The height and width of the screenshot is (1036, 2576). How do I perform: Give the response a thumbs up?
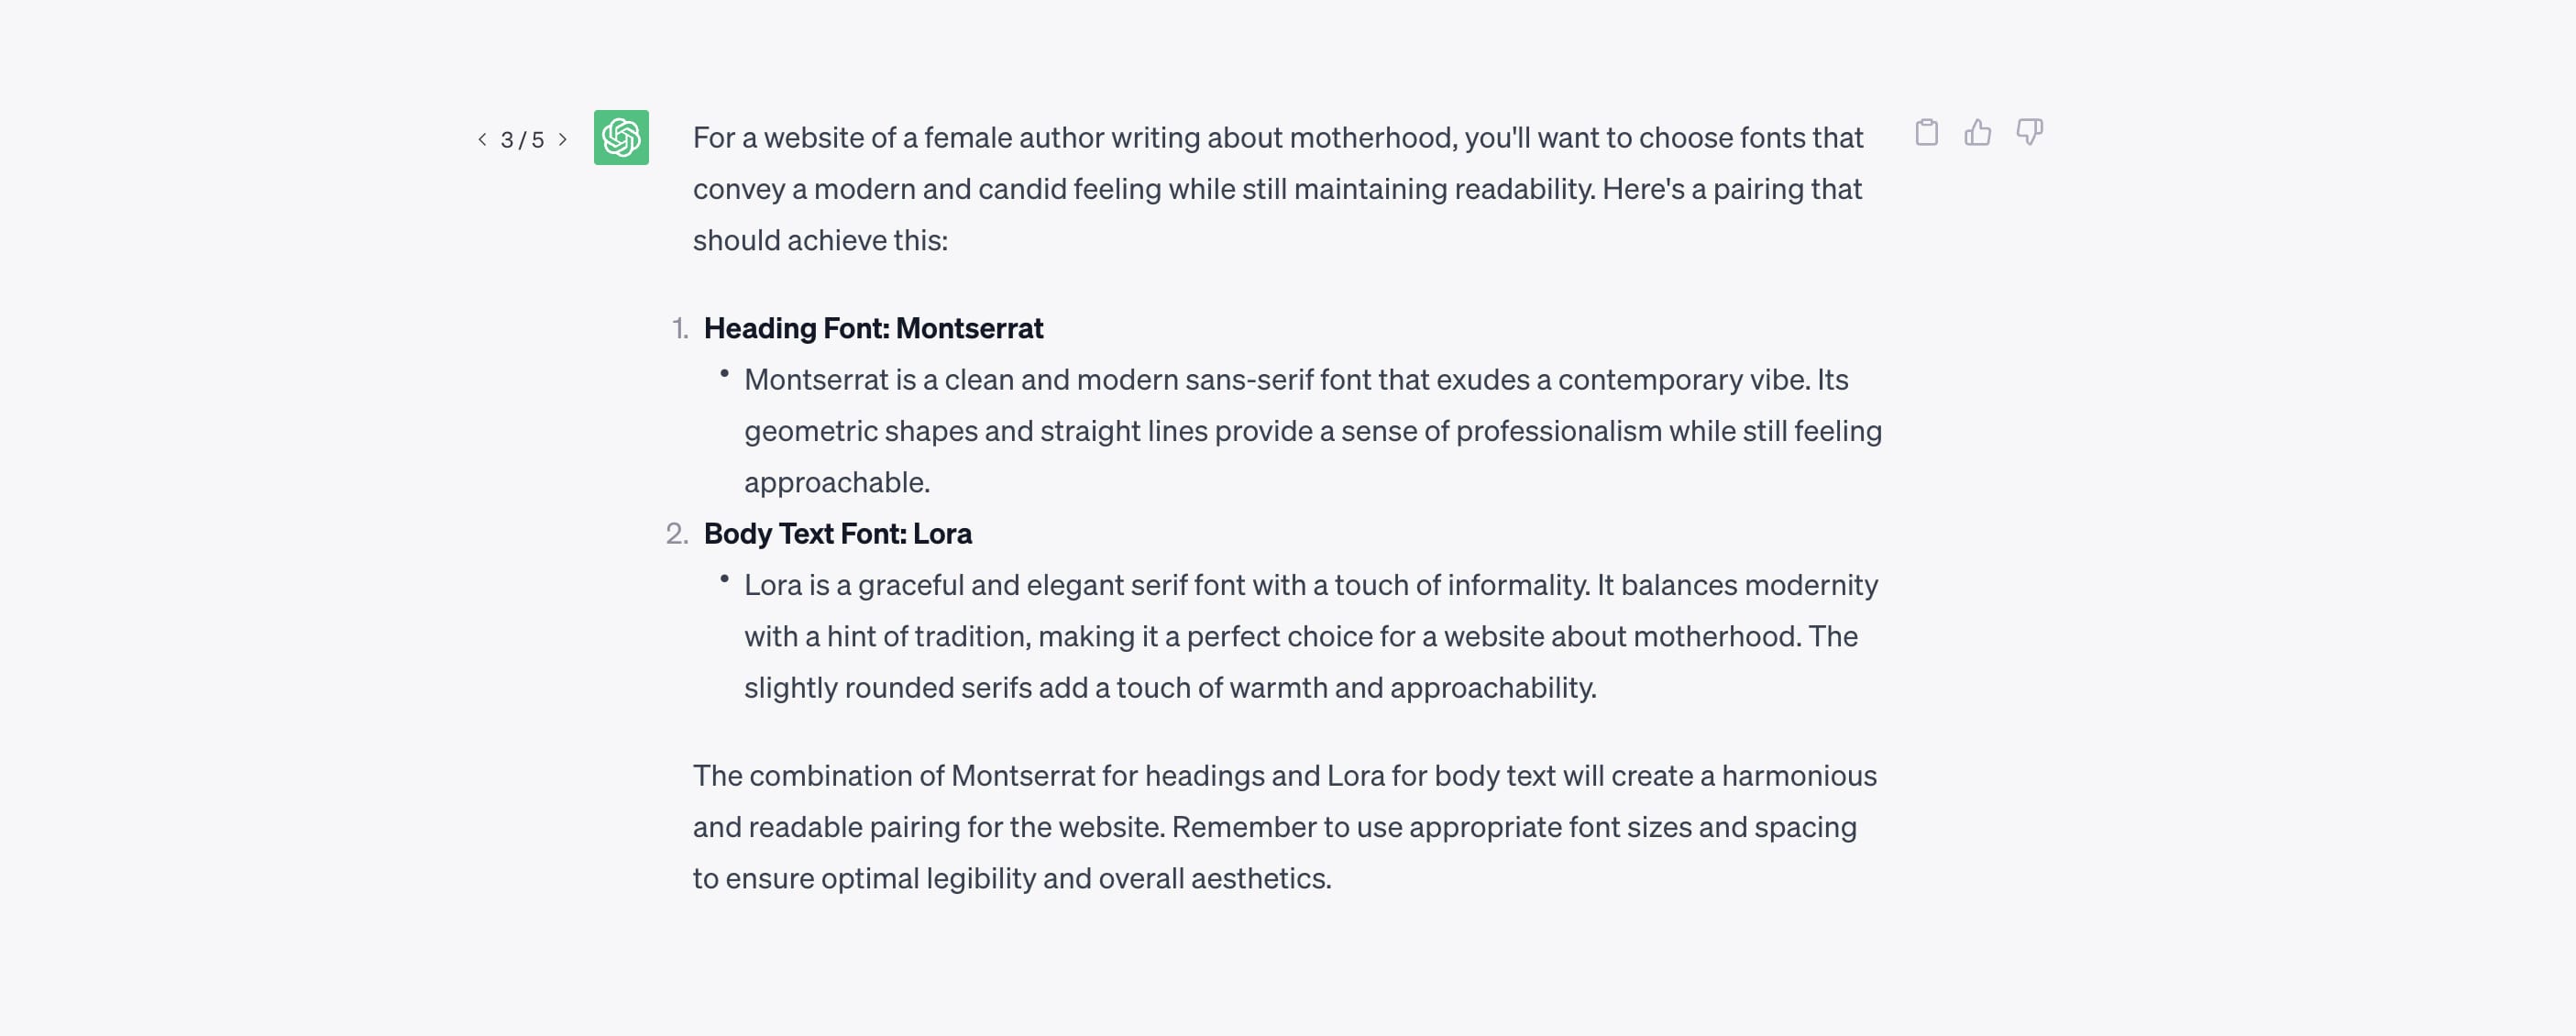click(1977, 132)
